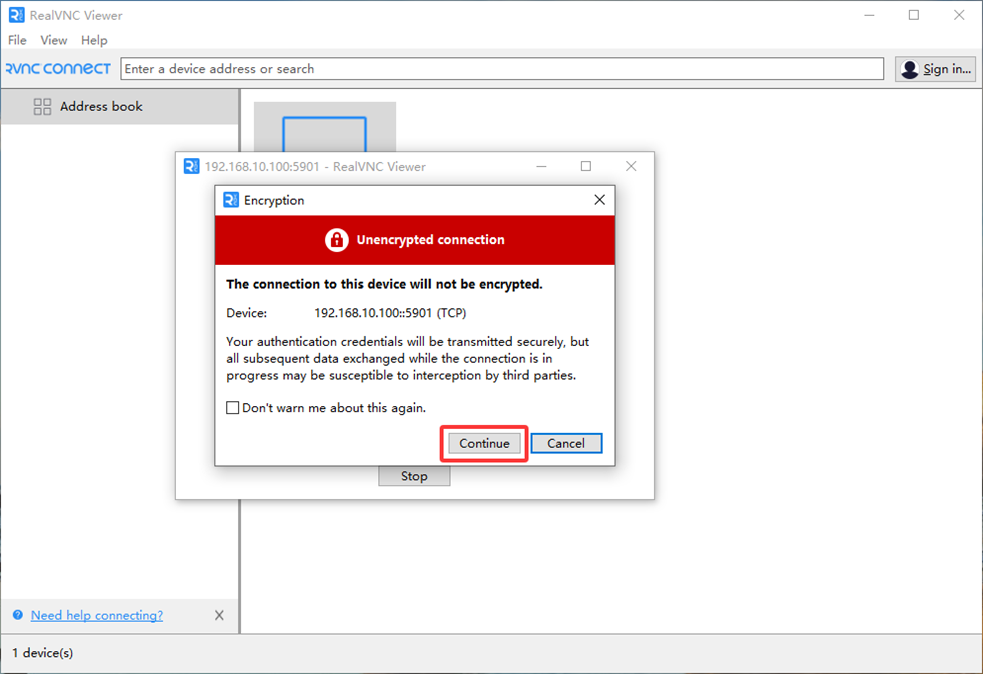Close the 192.168.10.100:5901 connection window
Screen dimensions: 983x674
631,166
